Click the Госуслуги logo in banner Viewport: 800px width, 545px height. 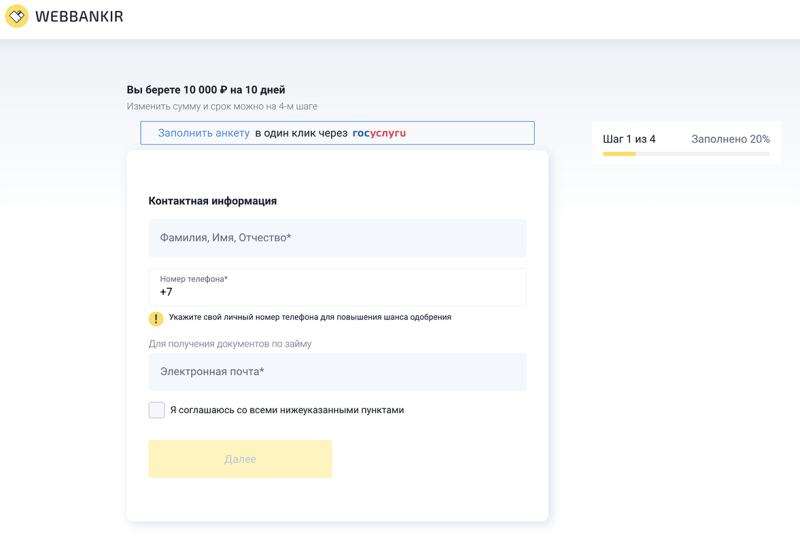point(379,133)
